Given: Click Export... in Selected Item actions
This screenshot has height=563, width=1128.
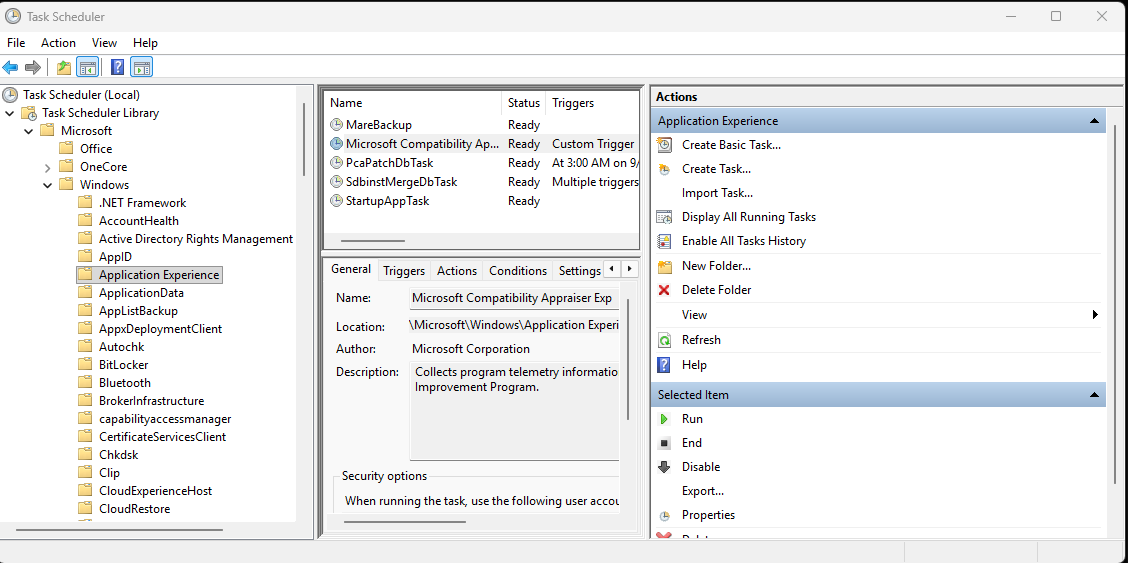Looking at the screenshot, I should (702, 491).
